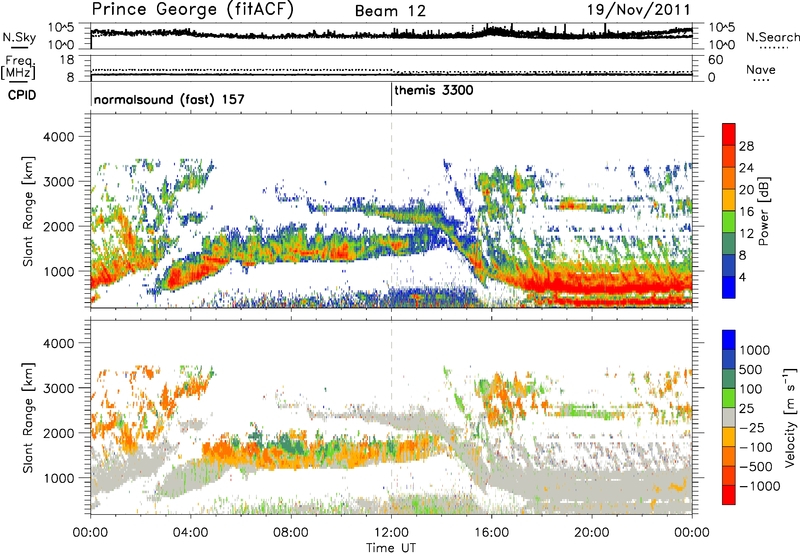800x554 pixels.
Task: Click the '-500' velocity colorbar value
Action: click(756, 466)
